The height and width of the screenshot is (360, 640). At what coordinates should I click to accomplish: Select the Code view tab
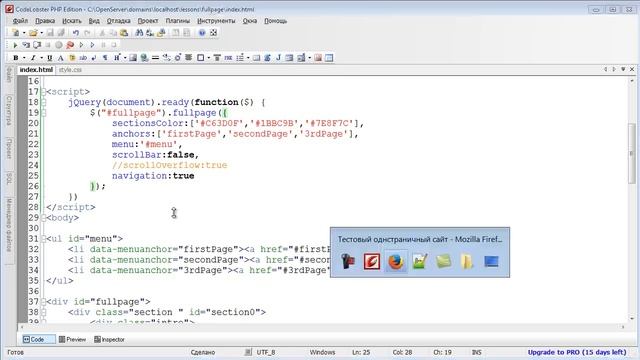(x=38, y=339)
